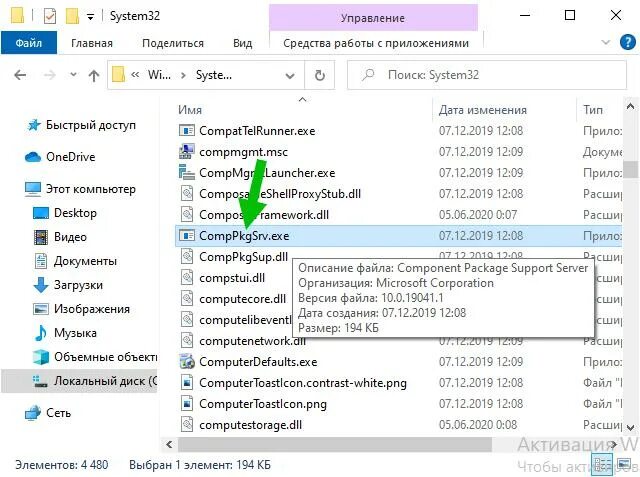Viewport: 640px width, 477px height.
Task: Click the New folder quick access icon
Action: point(72,16)
